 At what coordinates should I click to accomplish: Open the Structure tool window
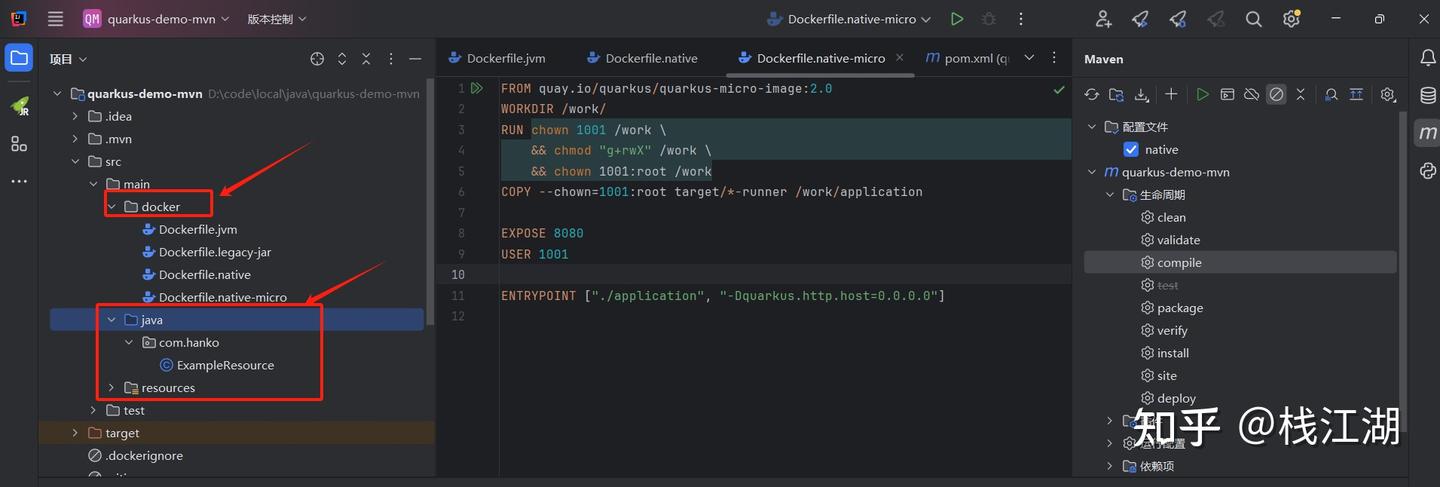click(19, 144)
